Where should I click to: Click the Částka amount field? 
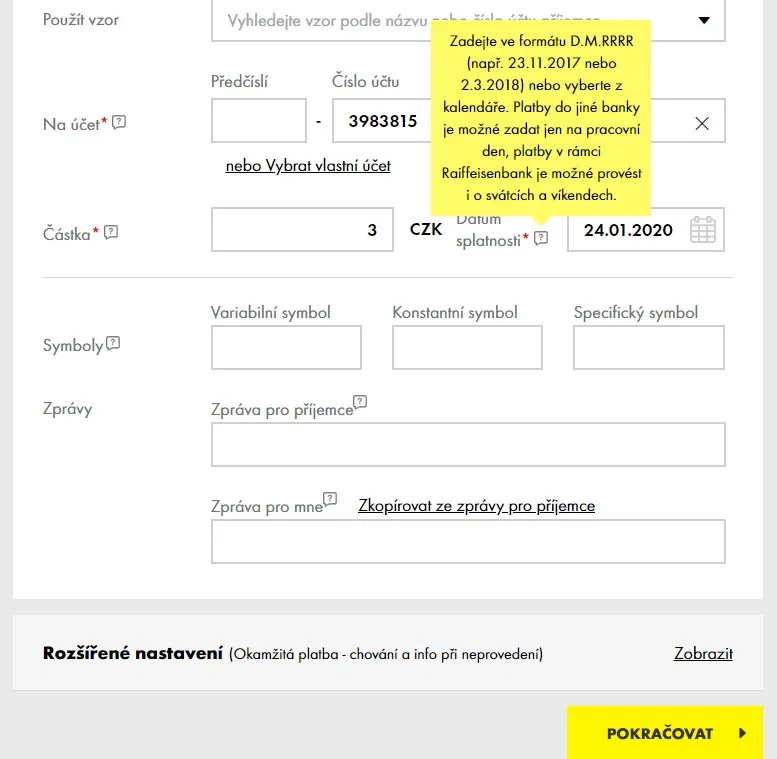[302, 230]
